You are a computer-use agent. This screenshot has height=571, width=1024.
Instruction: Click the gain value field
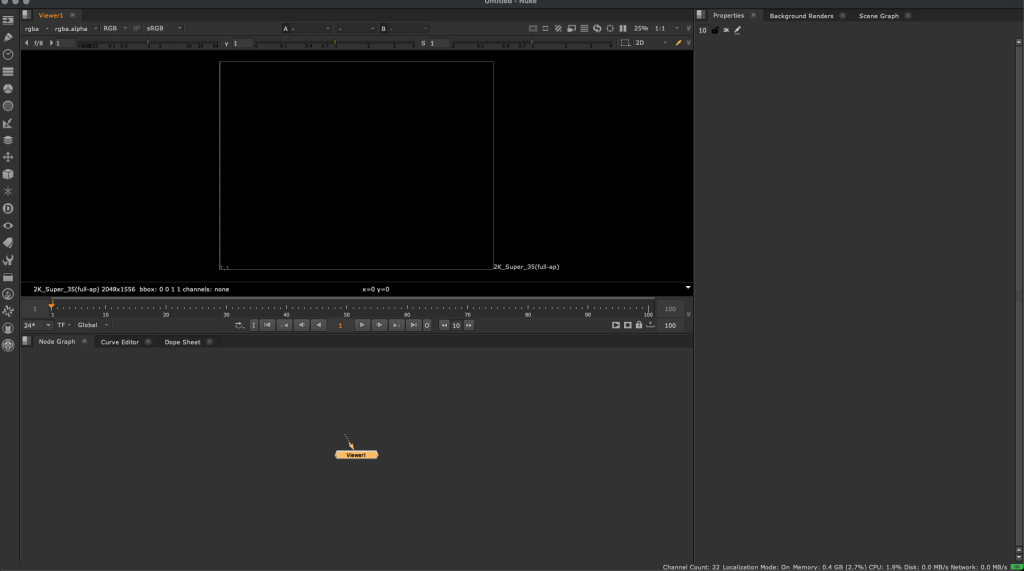click(x=65, y=43)
